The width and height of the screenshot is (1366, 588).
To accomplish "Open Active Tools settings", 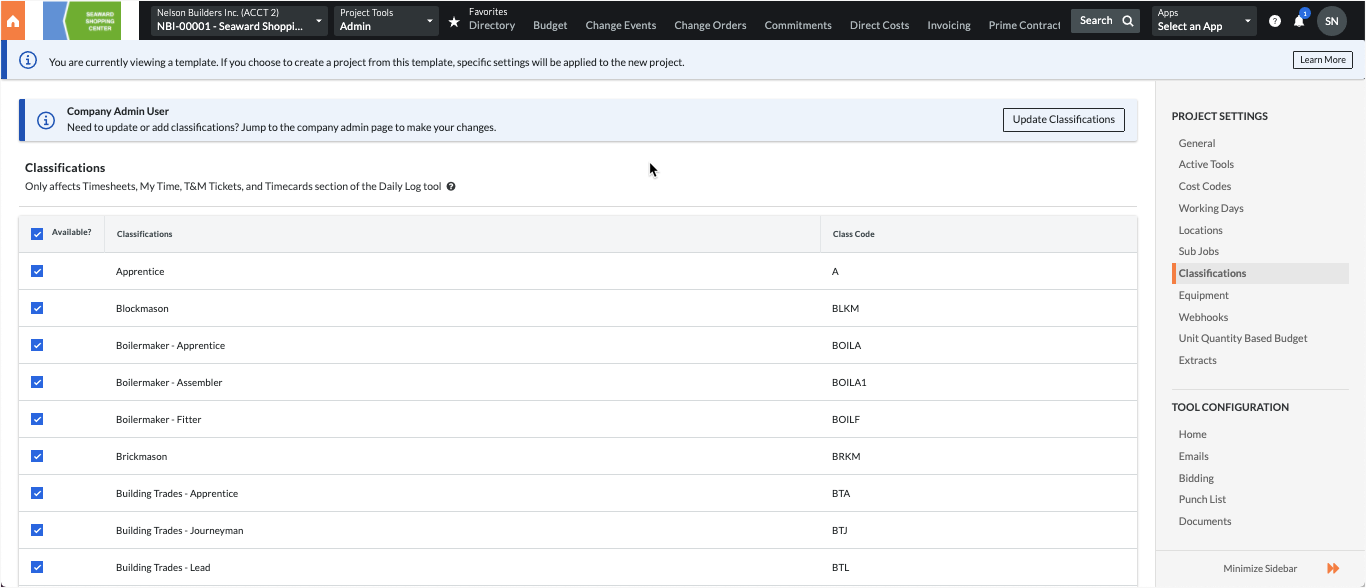I will [1206, 165].
